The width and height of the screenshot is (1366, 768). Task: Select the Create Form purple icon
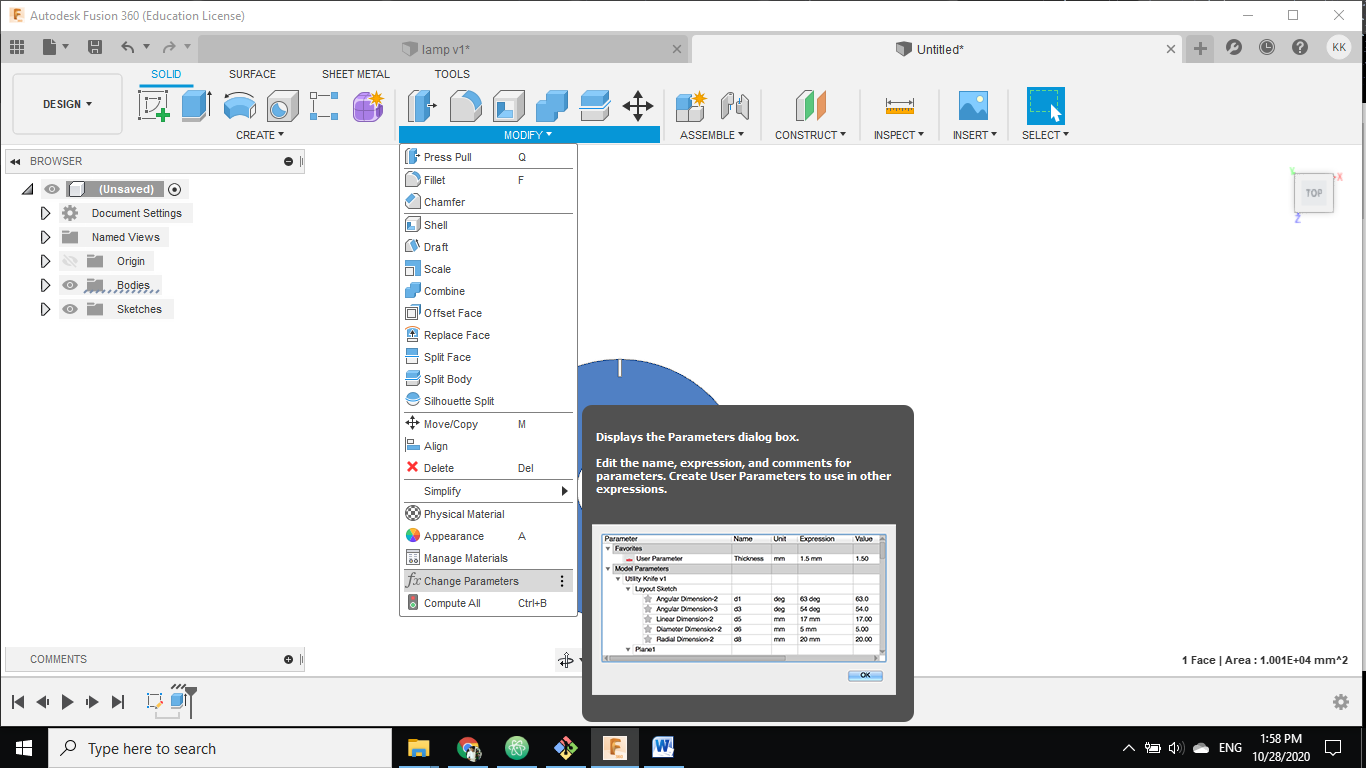[x=368, y=105]
